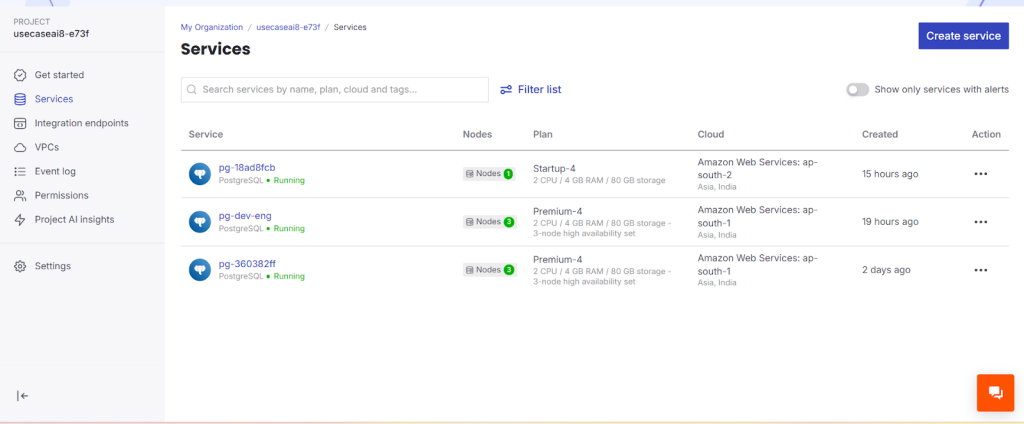
Task: Click the Project AI insights lightning icon
Action: tap(20, 219)
